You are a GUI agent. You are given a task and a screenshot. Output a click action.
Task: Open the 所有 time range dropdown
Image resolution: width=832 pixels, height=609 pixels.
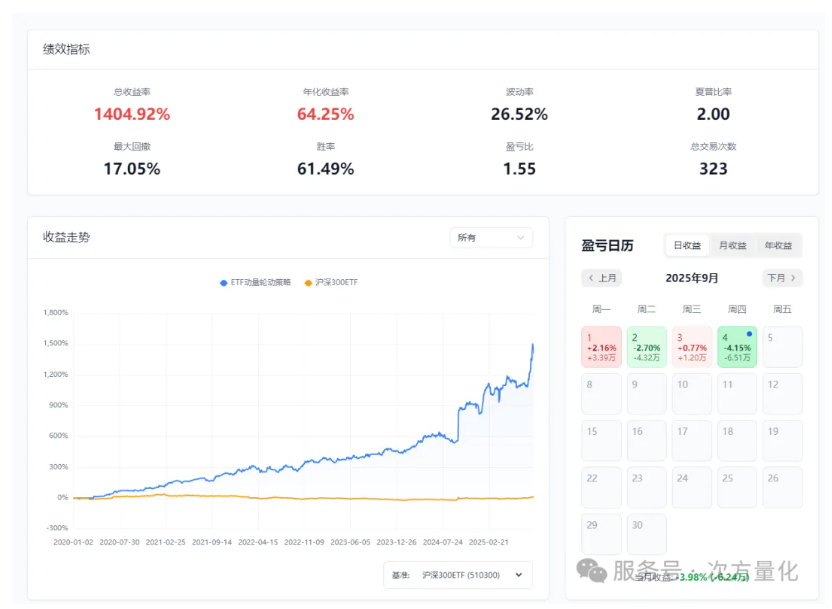coord(490,238)
